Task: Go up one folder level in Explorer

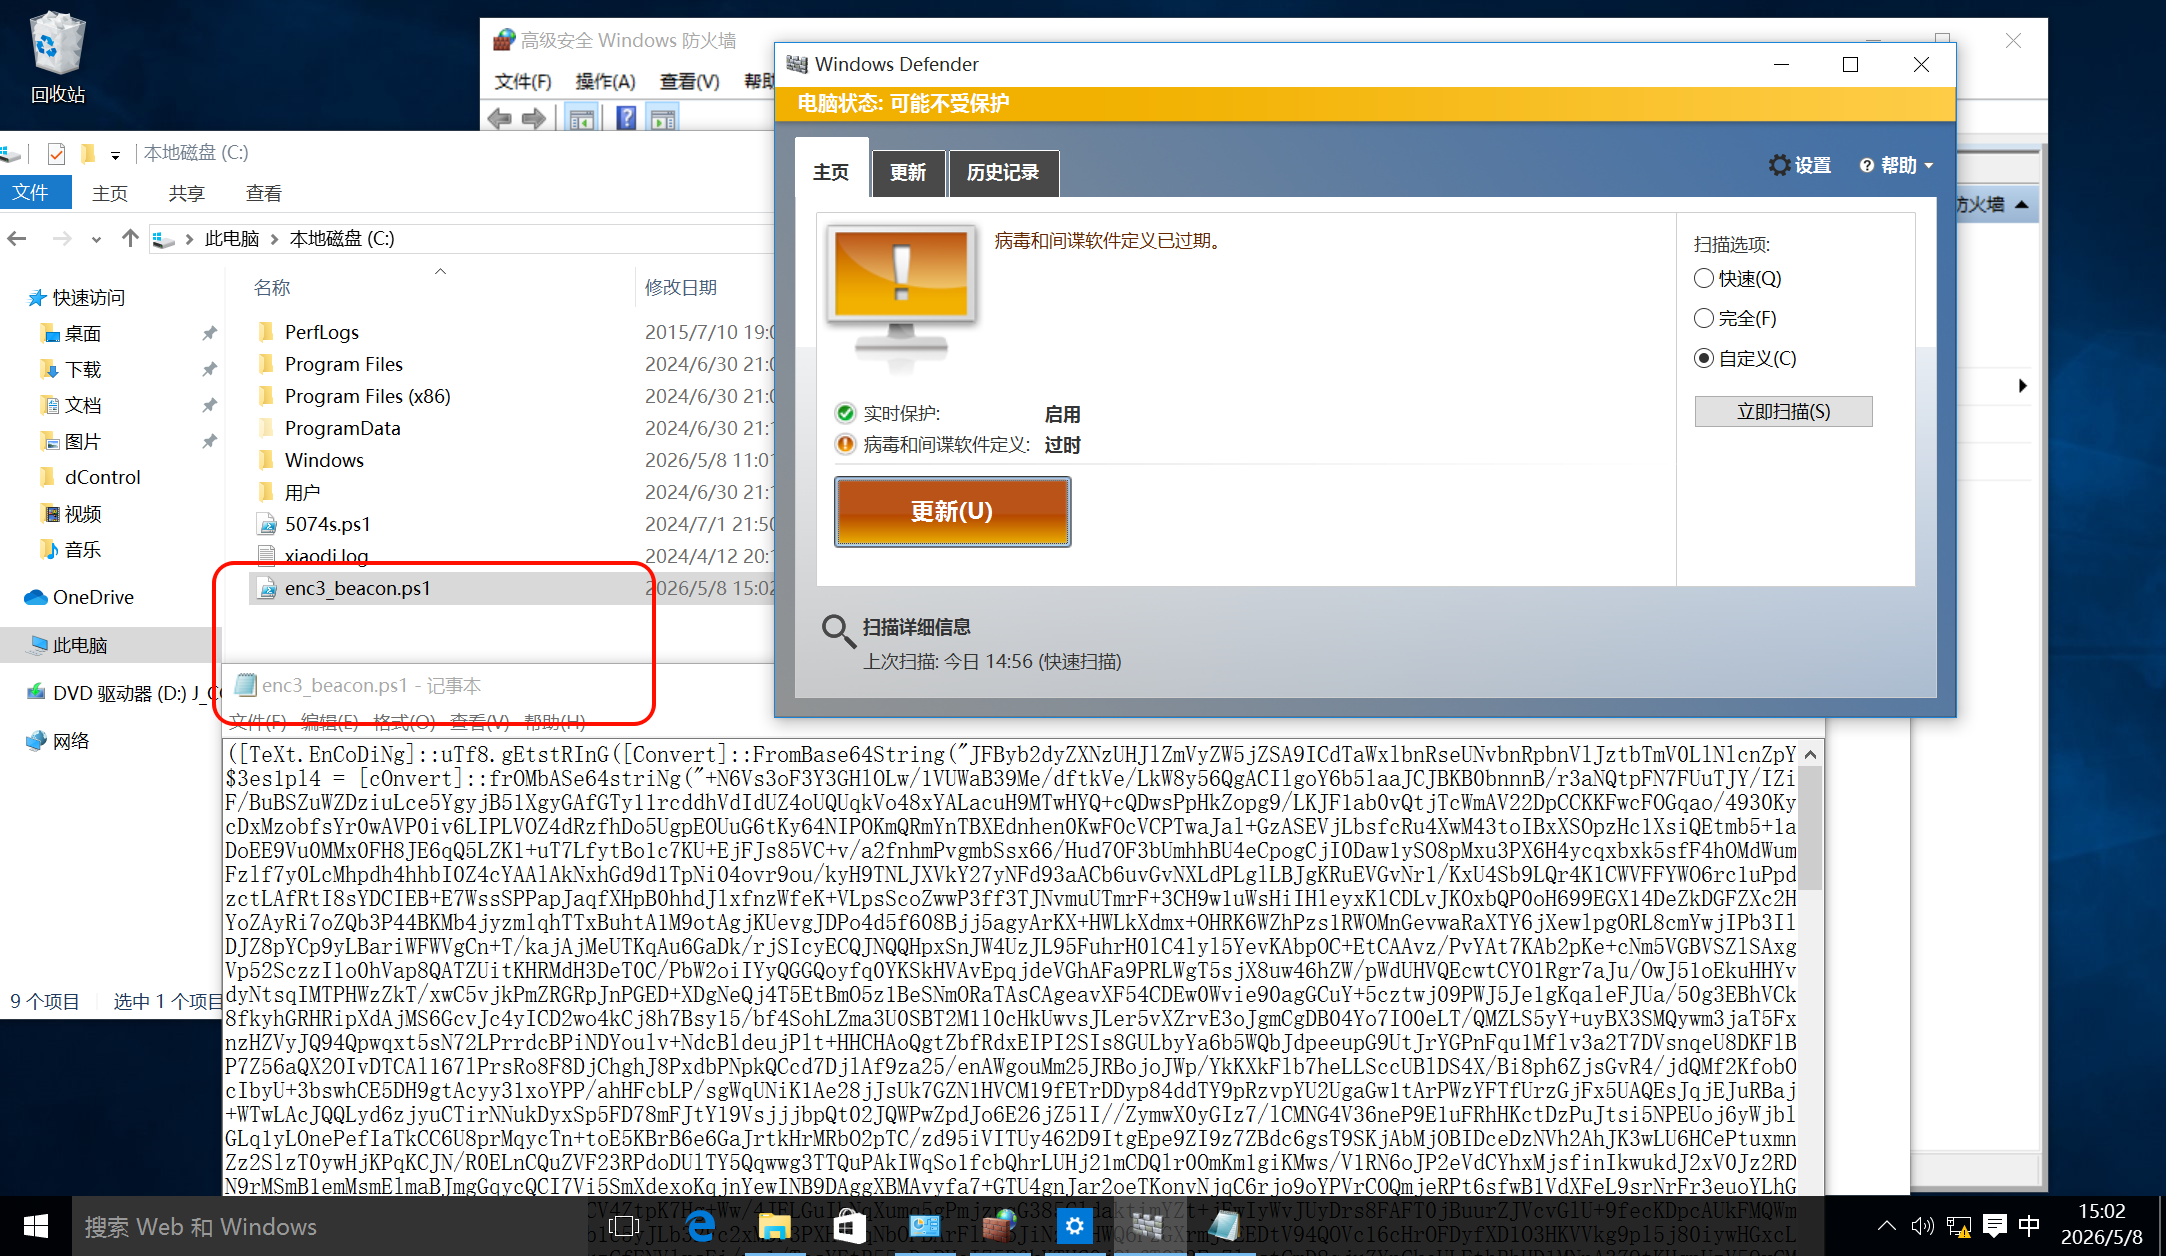Action: click(130, 238)
